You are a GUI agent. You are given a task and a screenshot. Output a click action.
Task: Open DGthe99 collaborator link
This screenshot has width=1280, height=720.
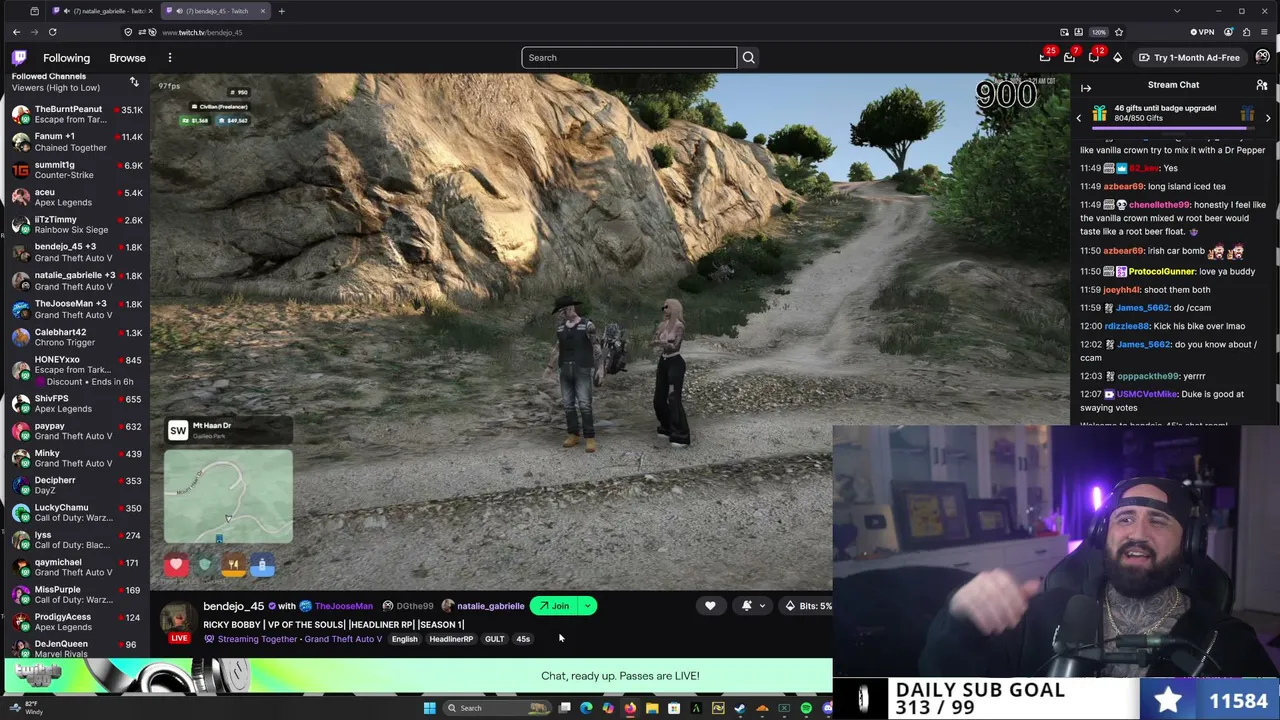pyautogui.click(x=408, y=606)
